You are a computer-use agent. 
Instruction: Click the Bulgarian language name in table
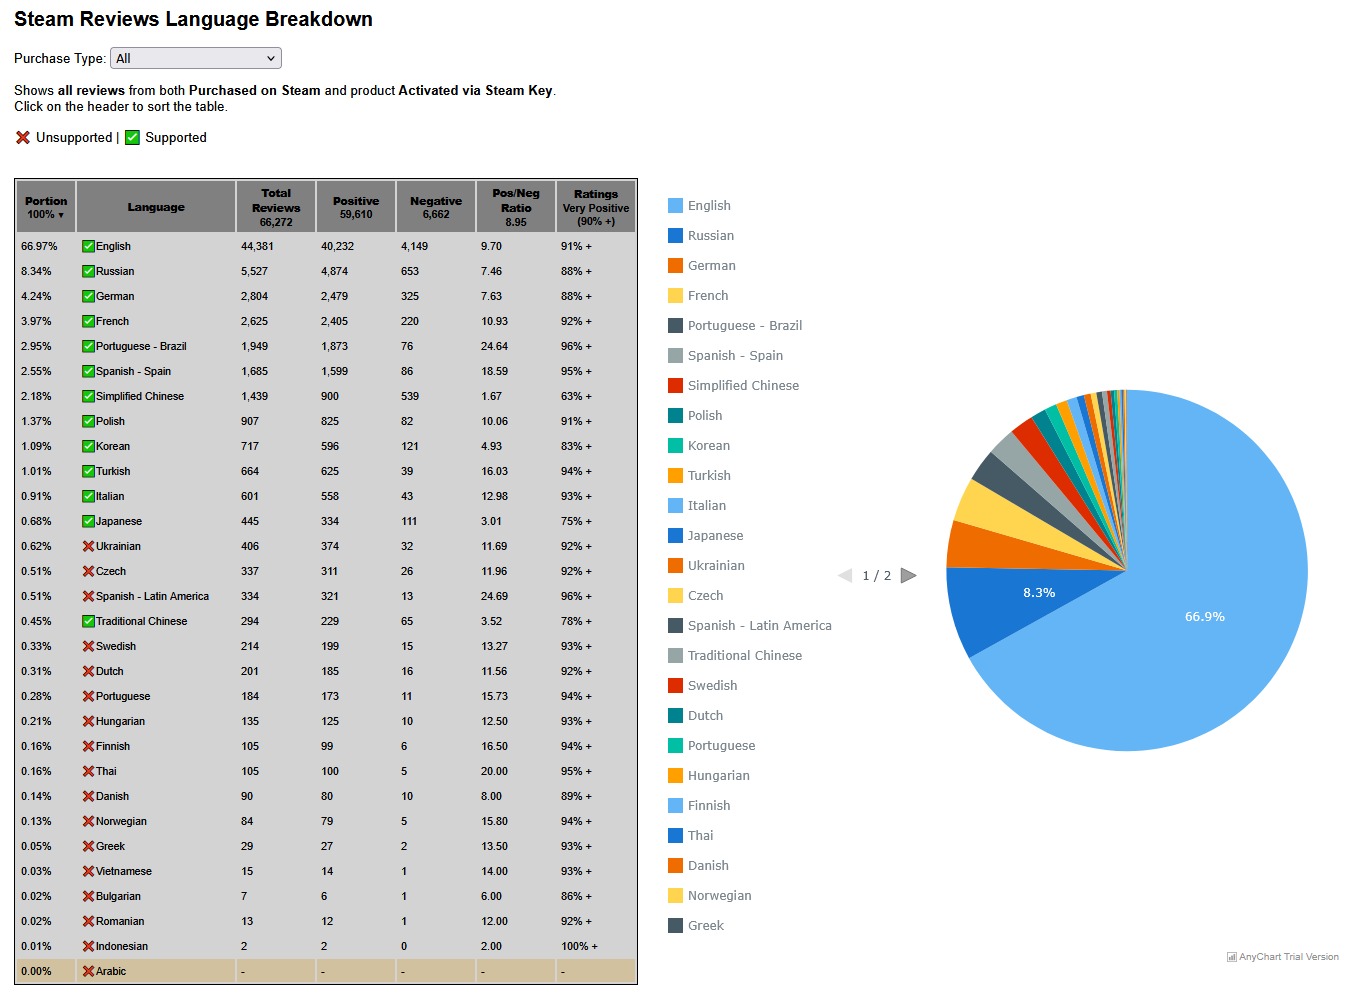click(x=118, y=896)
